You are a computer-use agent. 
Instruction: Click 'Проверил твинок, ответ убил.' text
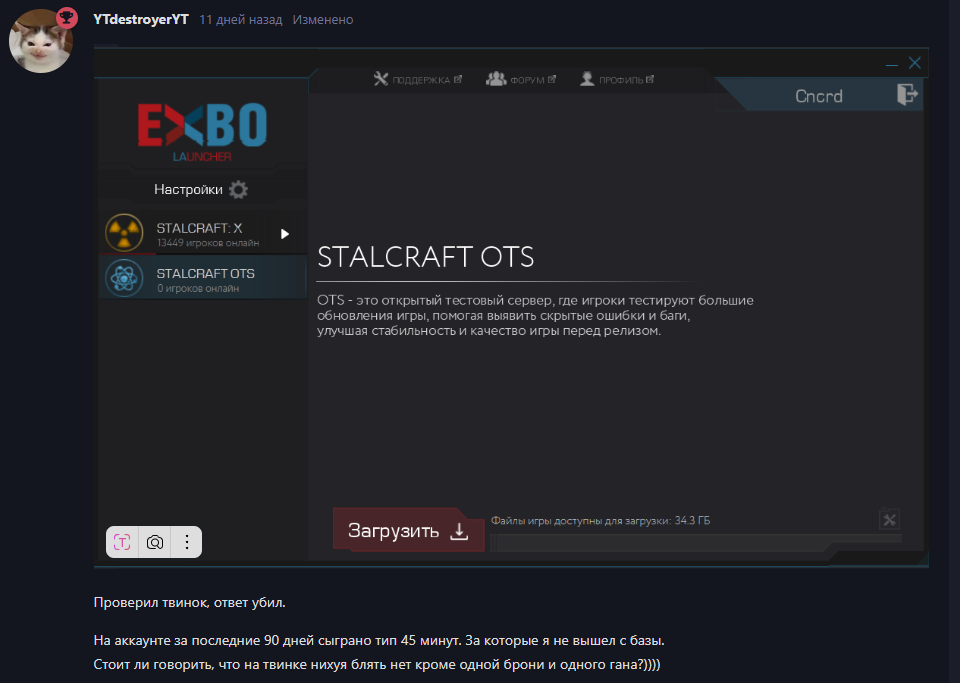190,603
